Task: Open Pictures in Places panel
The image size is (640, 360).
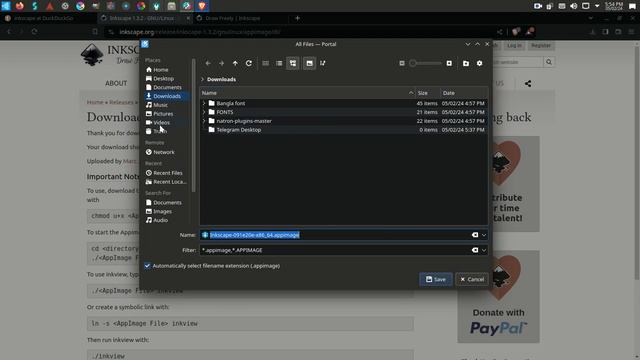Action: [x=159, y=114]
